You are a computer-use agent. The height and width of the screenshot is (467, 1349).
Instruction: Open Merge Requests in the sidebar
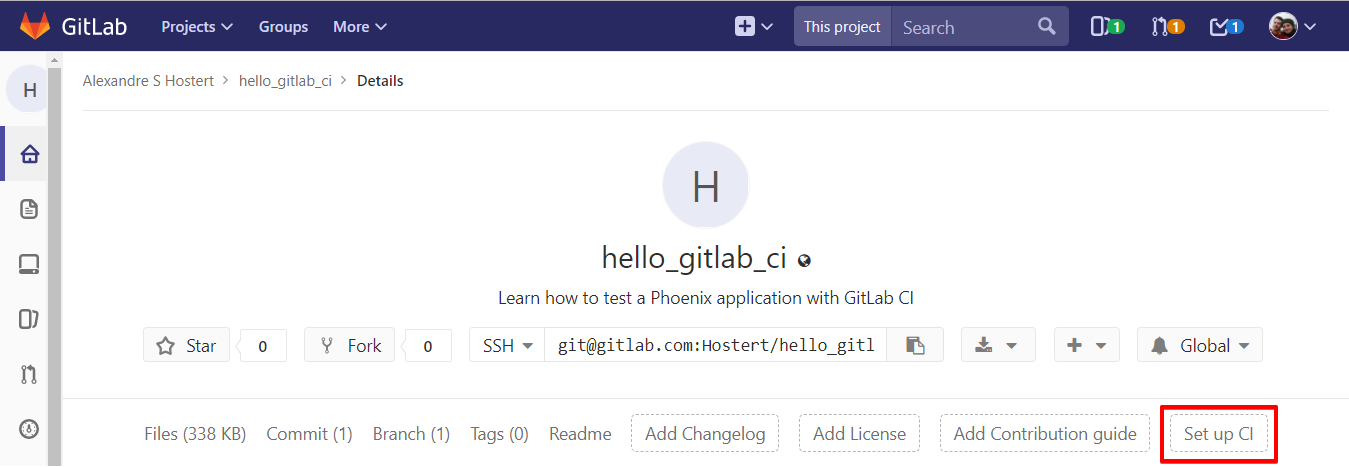tap(29, 375)
